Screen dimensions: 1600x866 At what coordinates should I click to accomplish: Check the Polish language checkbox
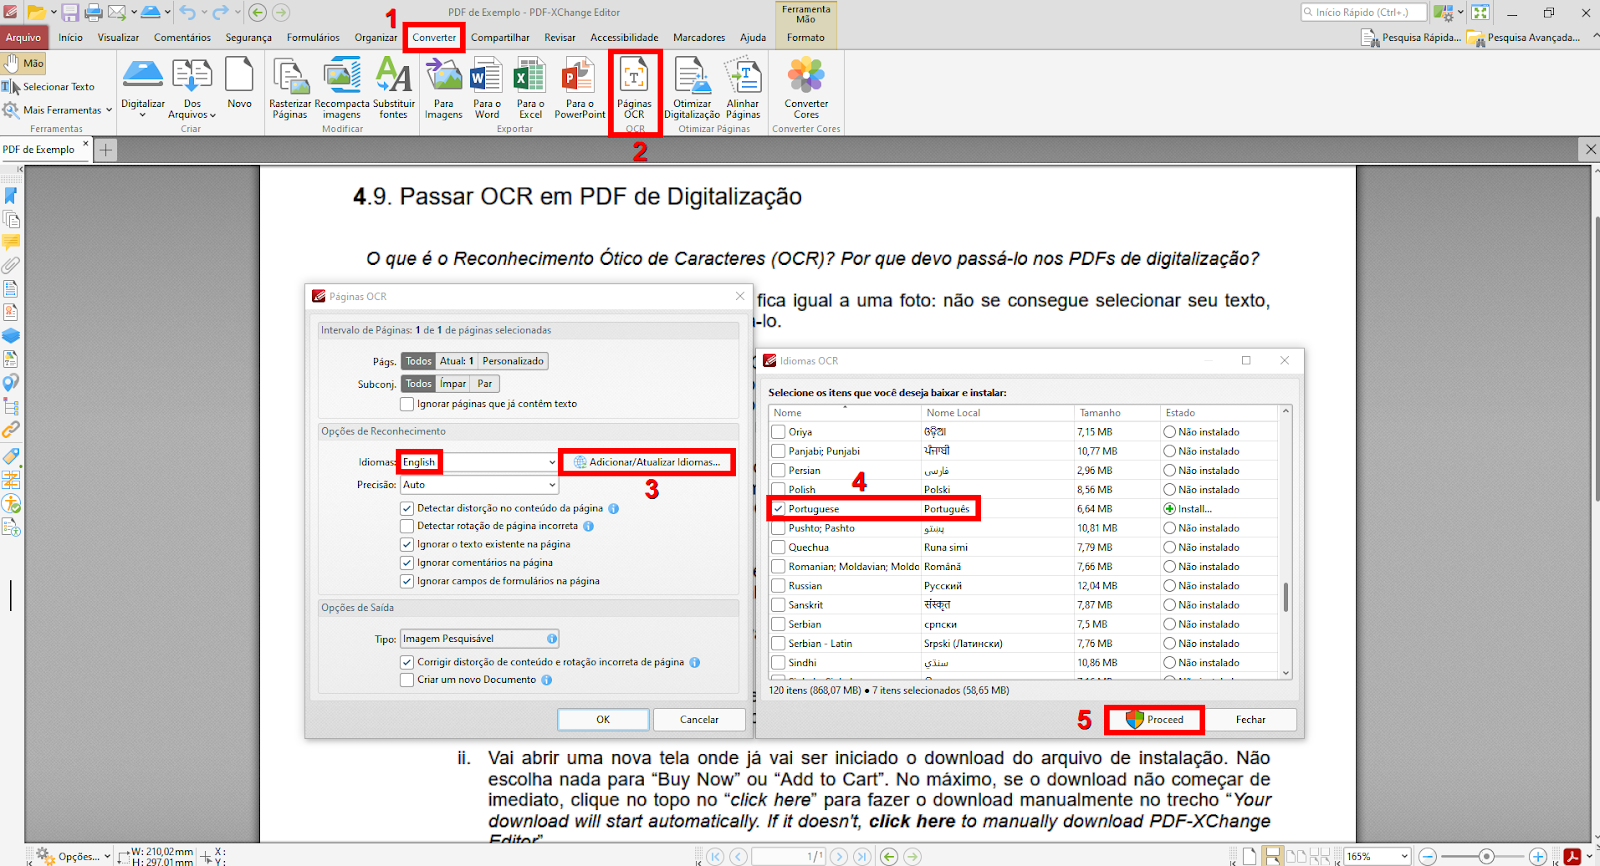click(x=778, y=490)
